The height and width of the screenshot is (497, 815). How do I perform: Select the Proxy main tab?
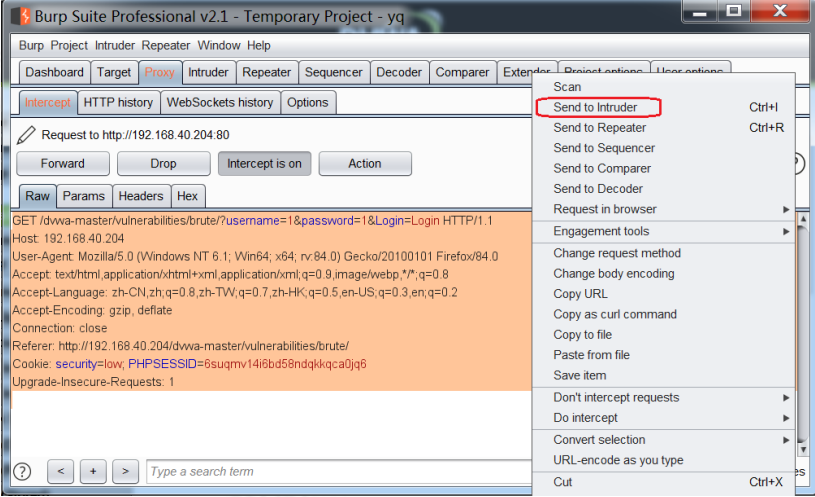[x=160, y=72]
